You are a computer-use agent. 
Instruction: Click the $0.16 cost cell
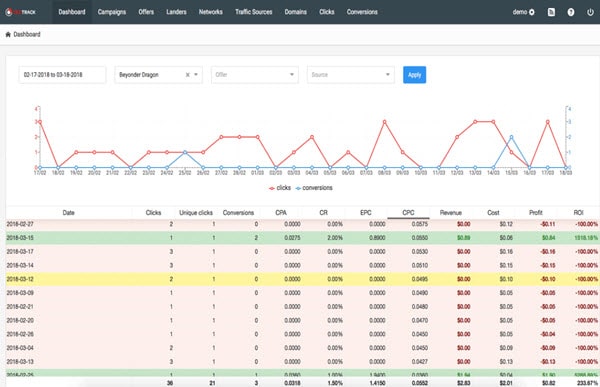pyautogui.click(x=506, y=251)
